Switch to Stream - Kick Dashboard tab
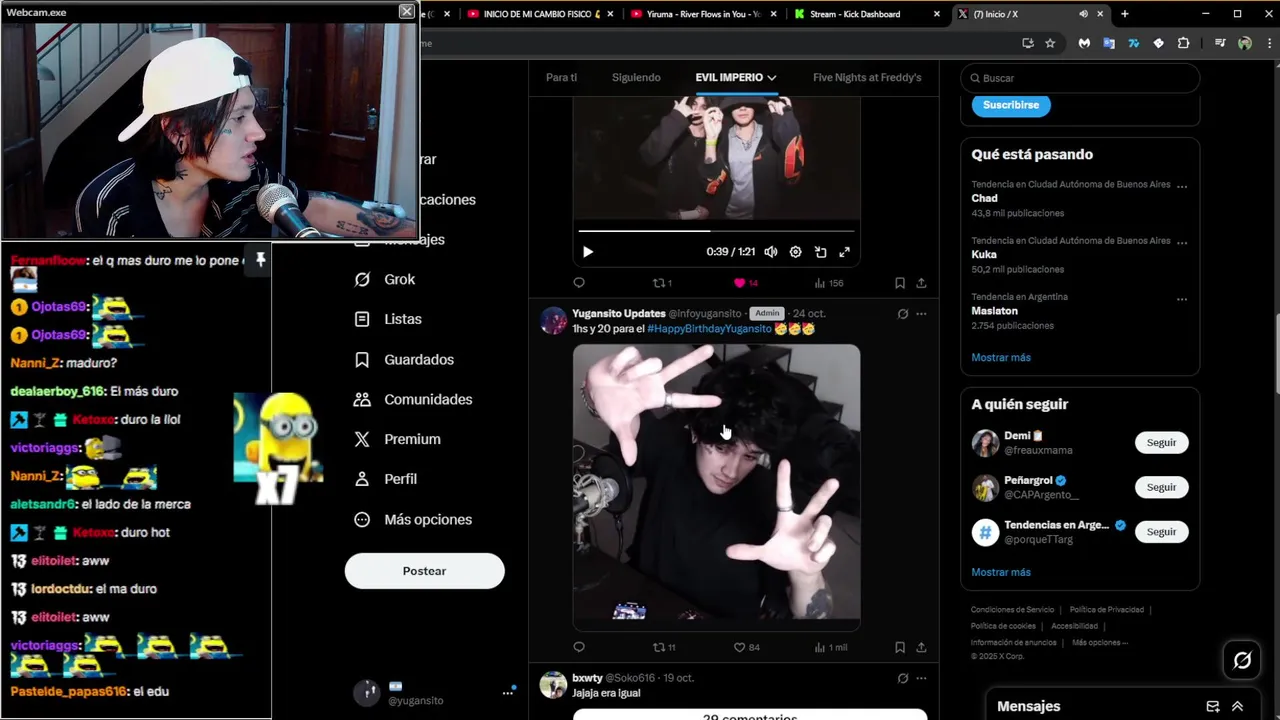 866,14
